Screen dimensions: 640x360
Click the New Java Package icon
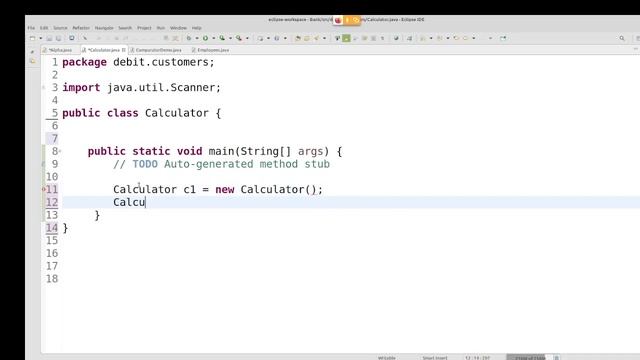260,38
